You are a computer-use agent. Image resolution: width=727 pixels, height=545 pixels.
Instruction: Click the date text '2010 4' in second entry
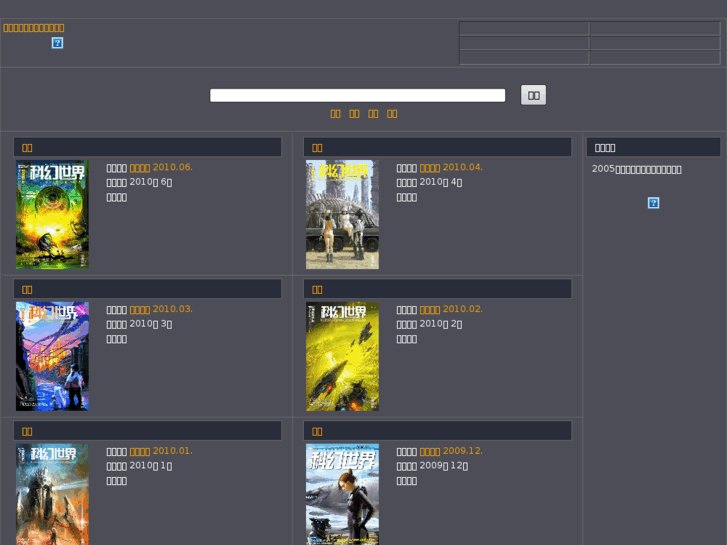tap(441, 182)
